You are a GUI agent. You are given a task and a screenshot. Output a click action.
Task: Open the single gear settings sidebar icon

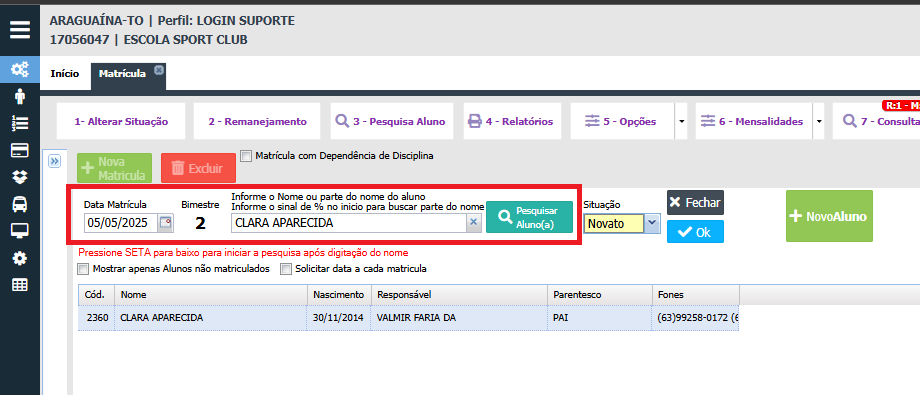pos(19,258)
